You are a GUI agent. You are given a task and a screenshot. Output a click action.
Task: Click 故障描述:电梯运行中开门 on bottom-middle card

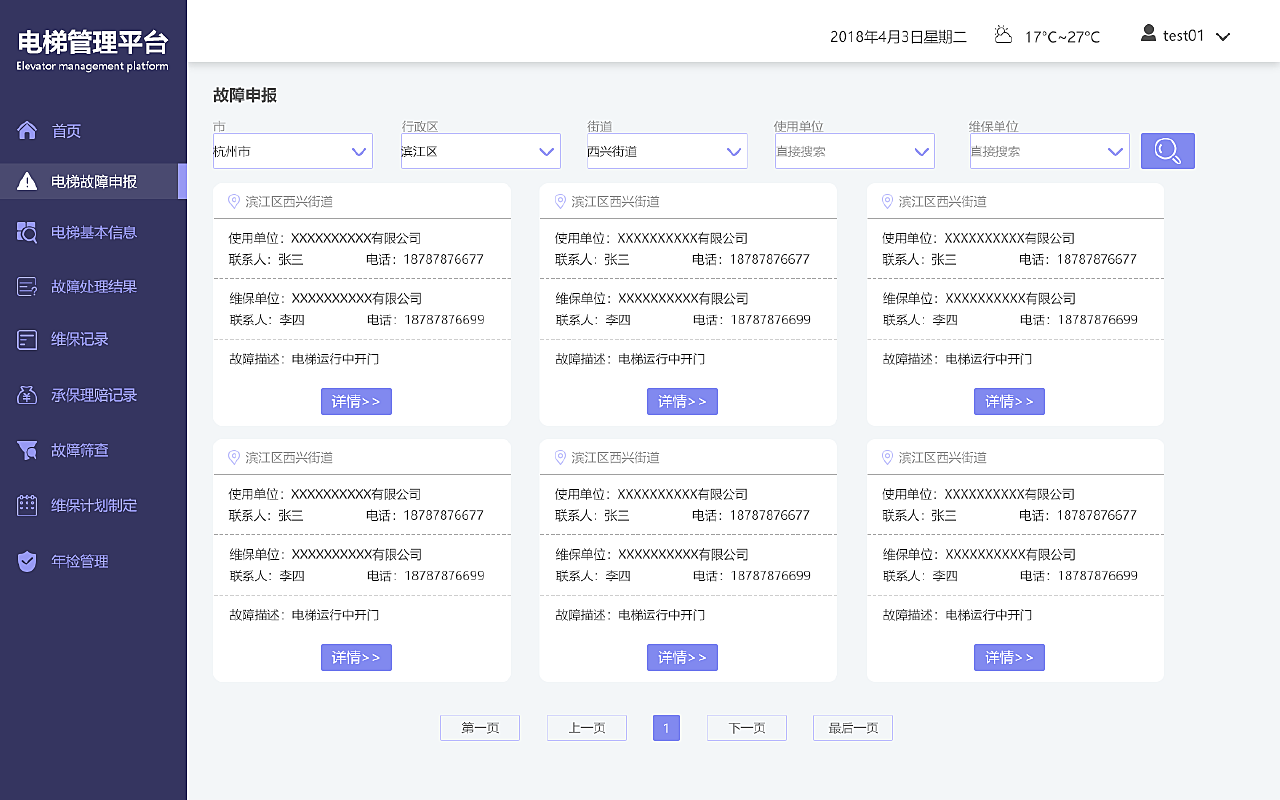tap(630, 615)
